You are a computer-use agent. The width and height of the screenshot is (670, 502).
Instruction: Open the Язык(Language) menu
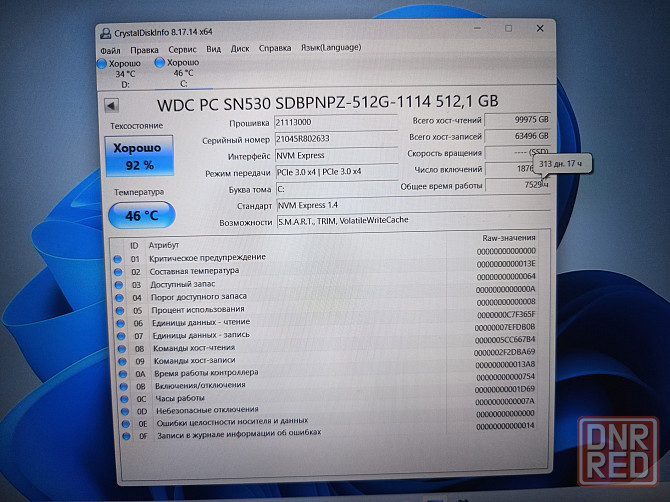331,47
